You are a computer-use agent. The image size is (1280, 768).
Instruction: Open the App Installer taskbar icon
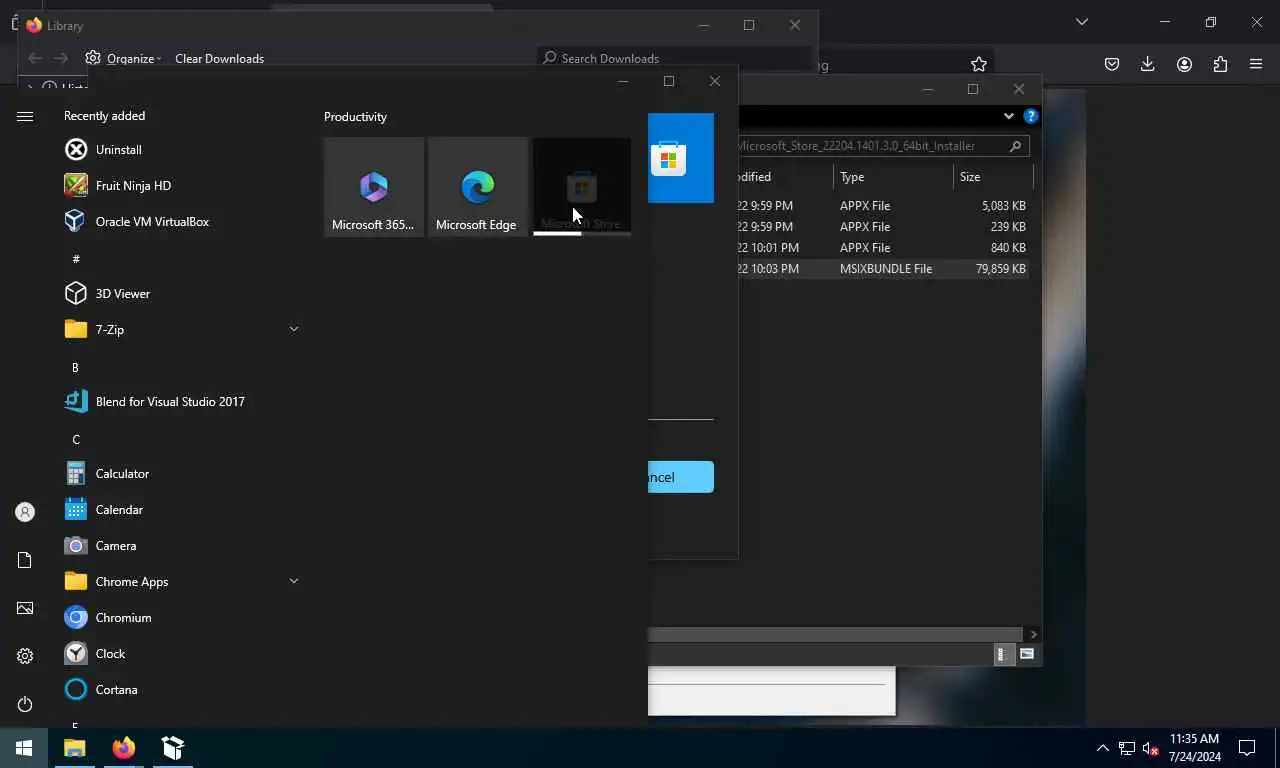pos(173,748)
